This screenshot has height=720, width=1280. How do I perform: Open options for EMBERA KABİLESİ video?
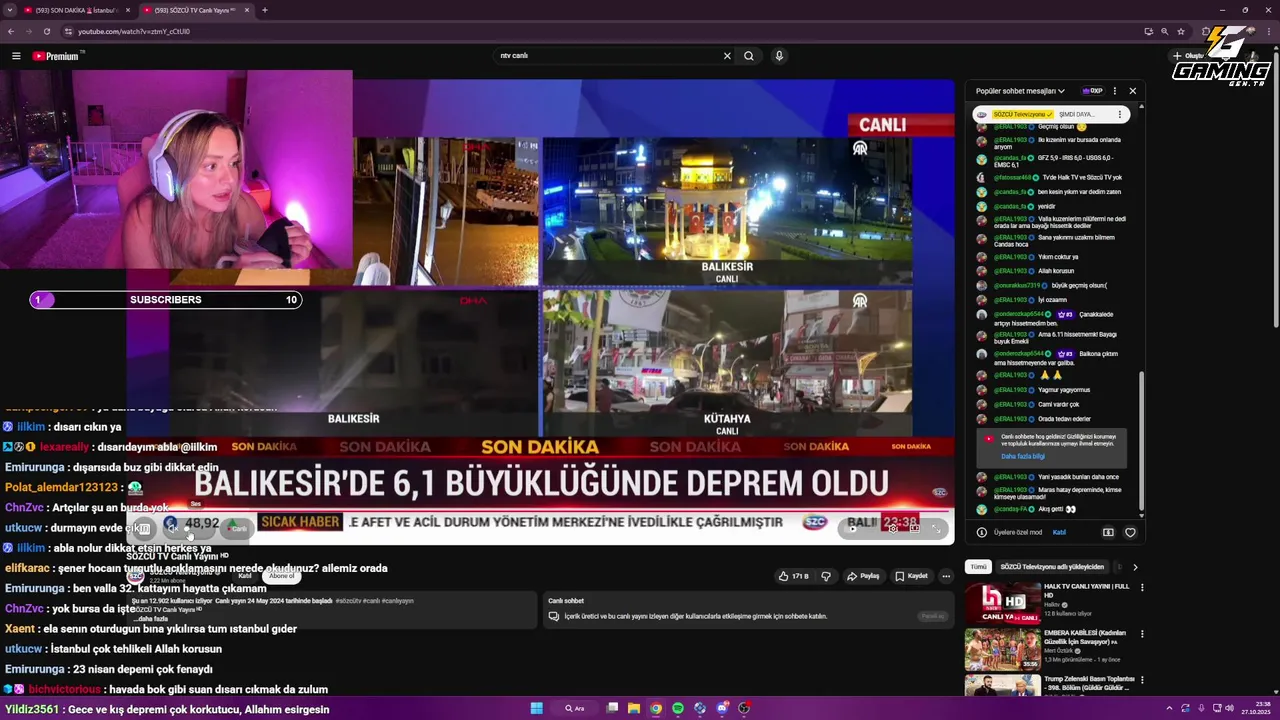click(1142, 634)
